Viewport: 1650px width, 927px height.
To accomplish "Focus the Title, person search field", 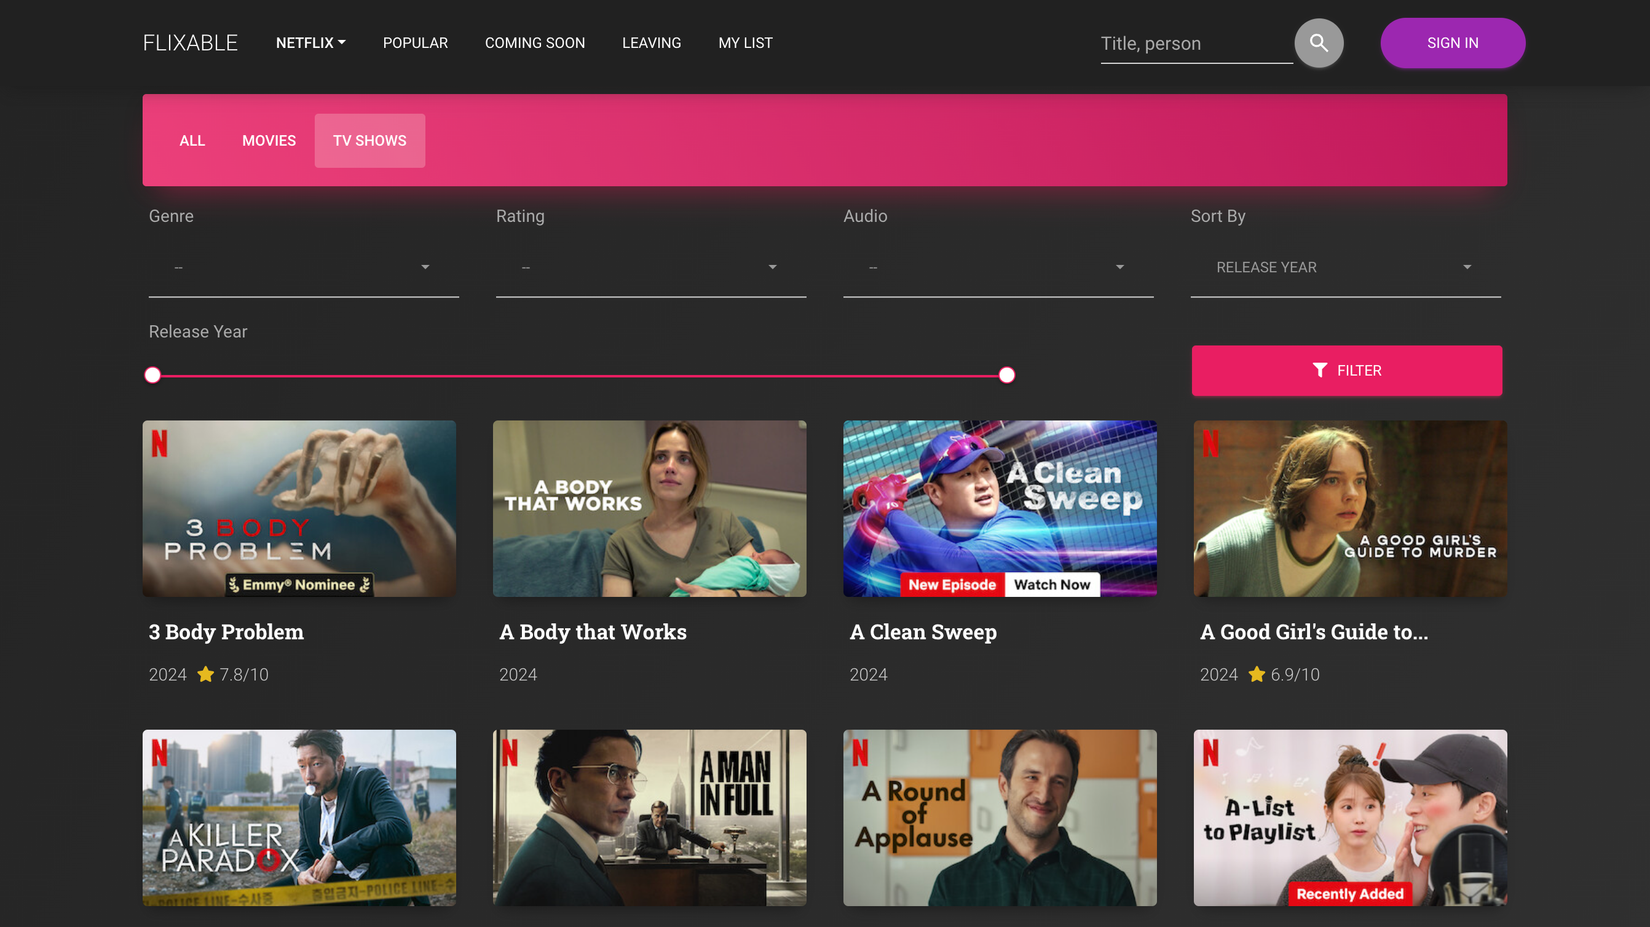I will tap(1196, 44).
